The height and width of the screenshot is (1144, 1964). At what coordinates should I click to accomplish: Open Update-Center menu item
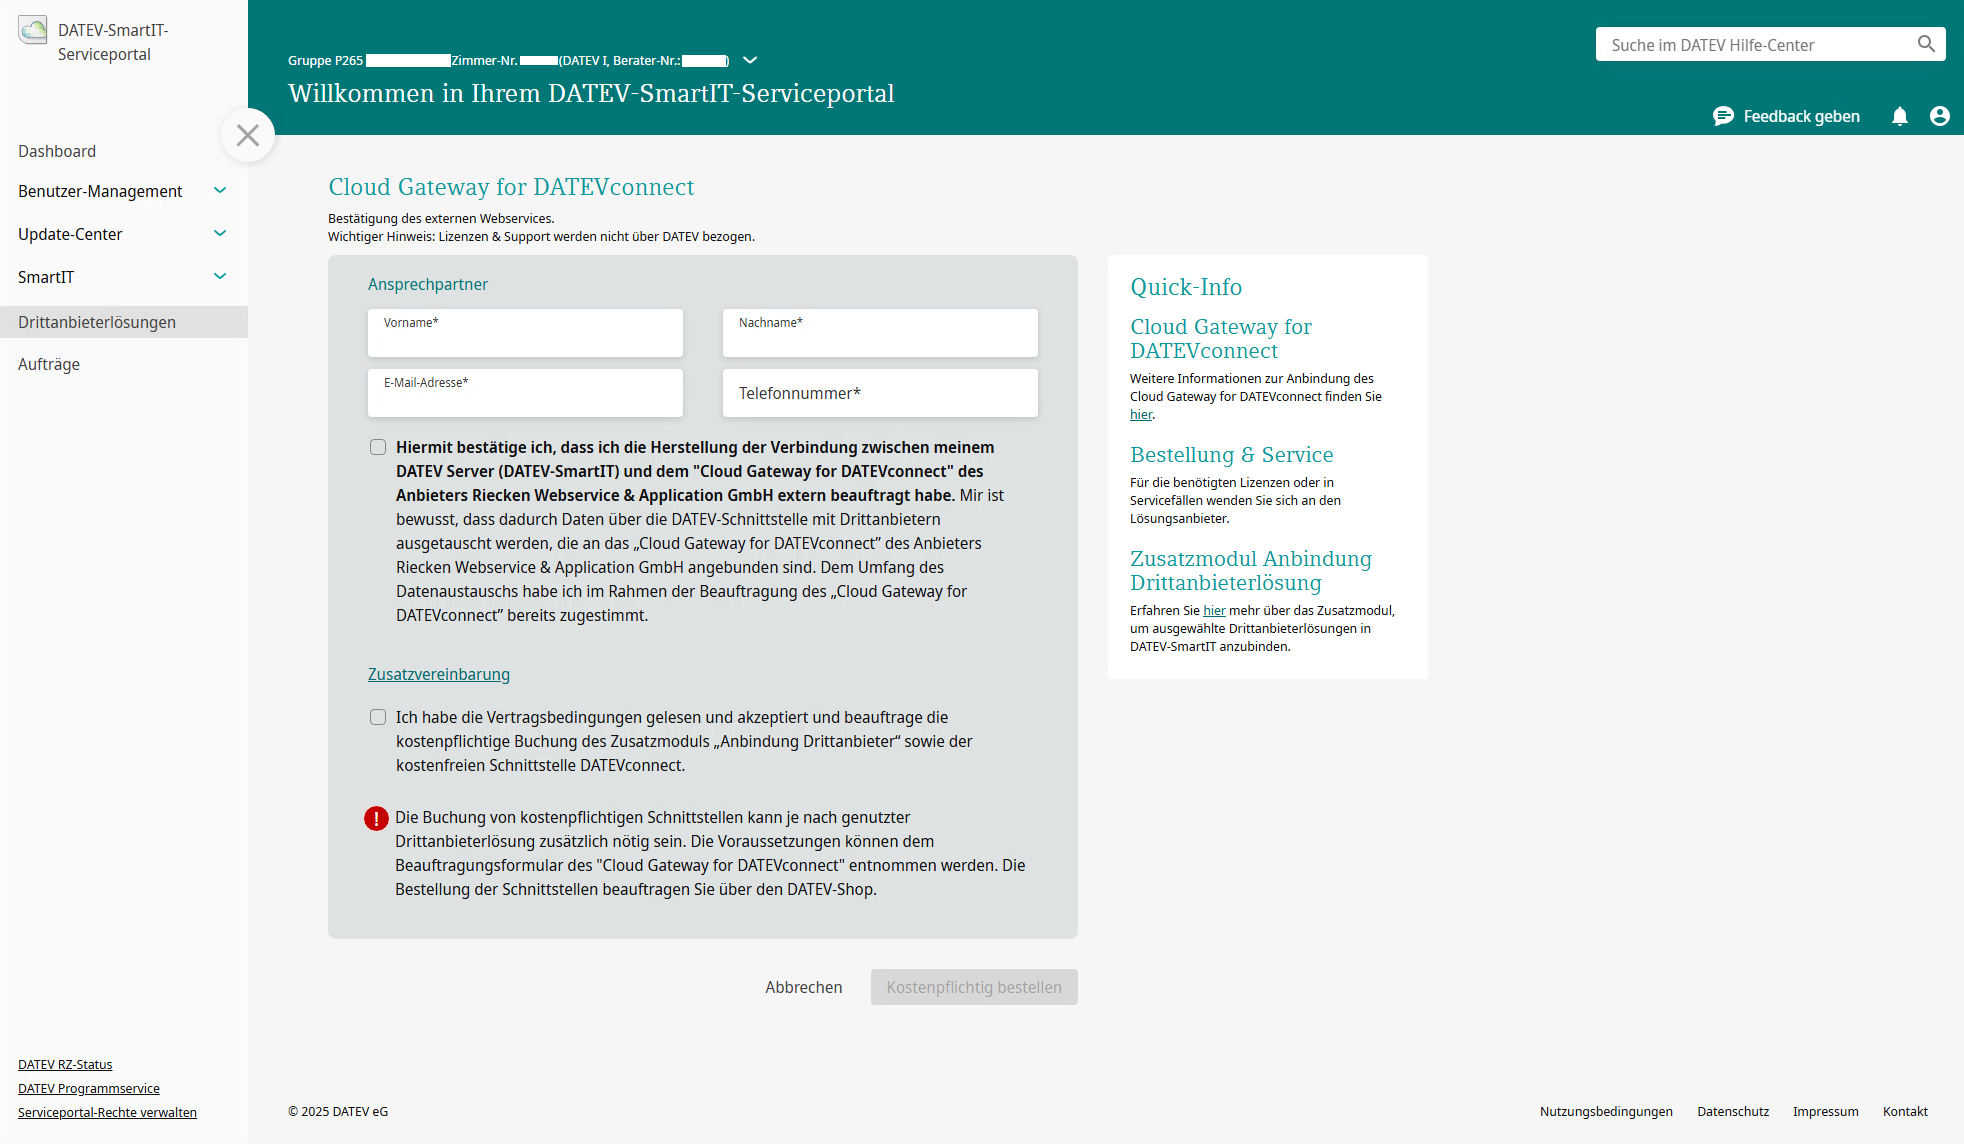[70, 234]
